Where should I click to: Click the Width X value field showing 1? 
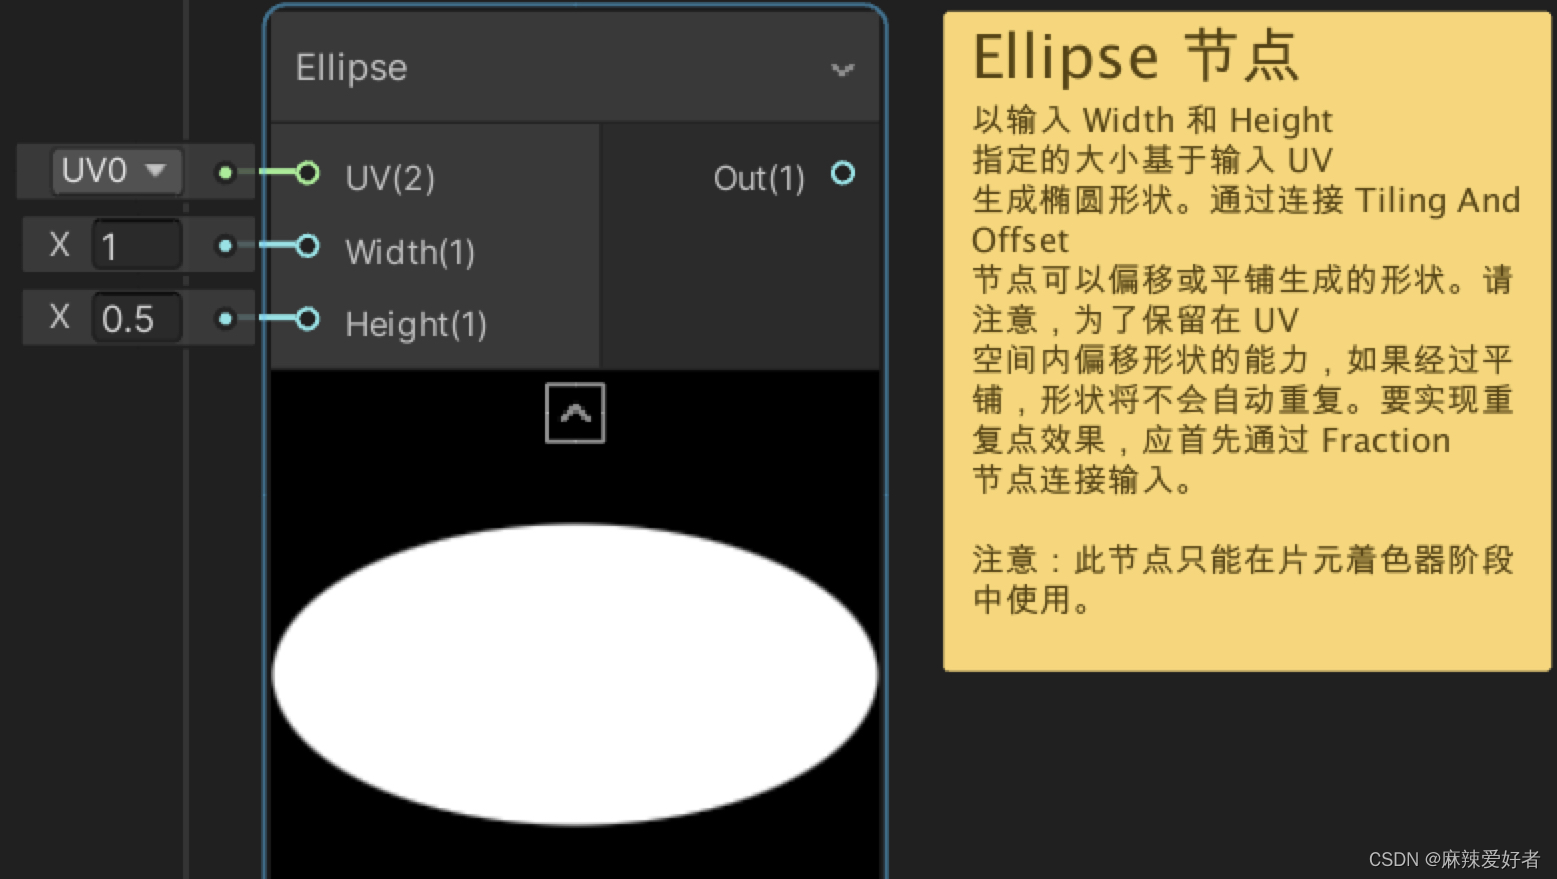[x=137, y=245]
